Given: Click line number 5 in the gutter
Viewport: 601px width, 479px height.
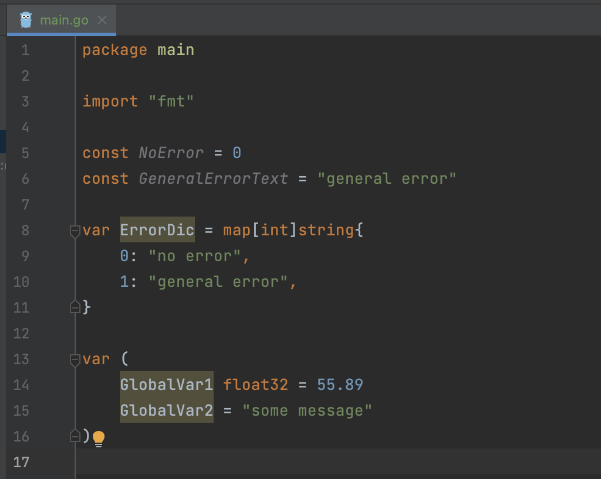Looking at the screenshot, I should coord(24,153).
